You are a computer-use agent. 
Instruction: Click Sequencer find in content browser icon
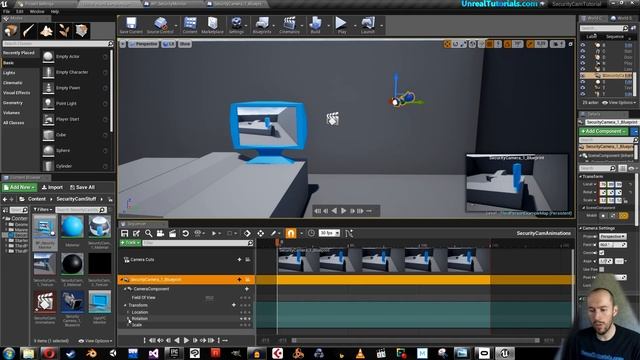pos(149,233)
